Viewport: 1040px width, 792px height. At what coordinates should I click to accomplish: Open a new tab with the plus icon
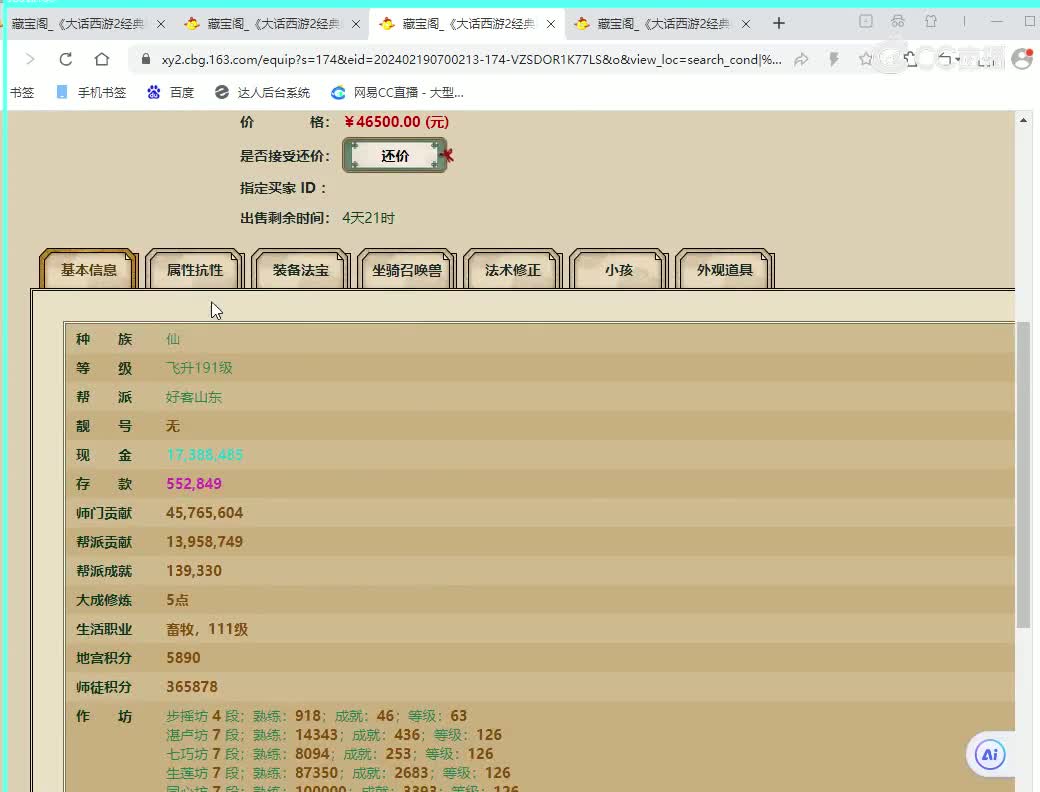click(779, 24)
